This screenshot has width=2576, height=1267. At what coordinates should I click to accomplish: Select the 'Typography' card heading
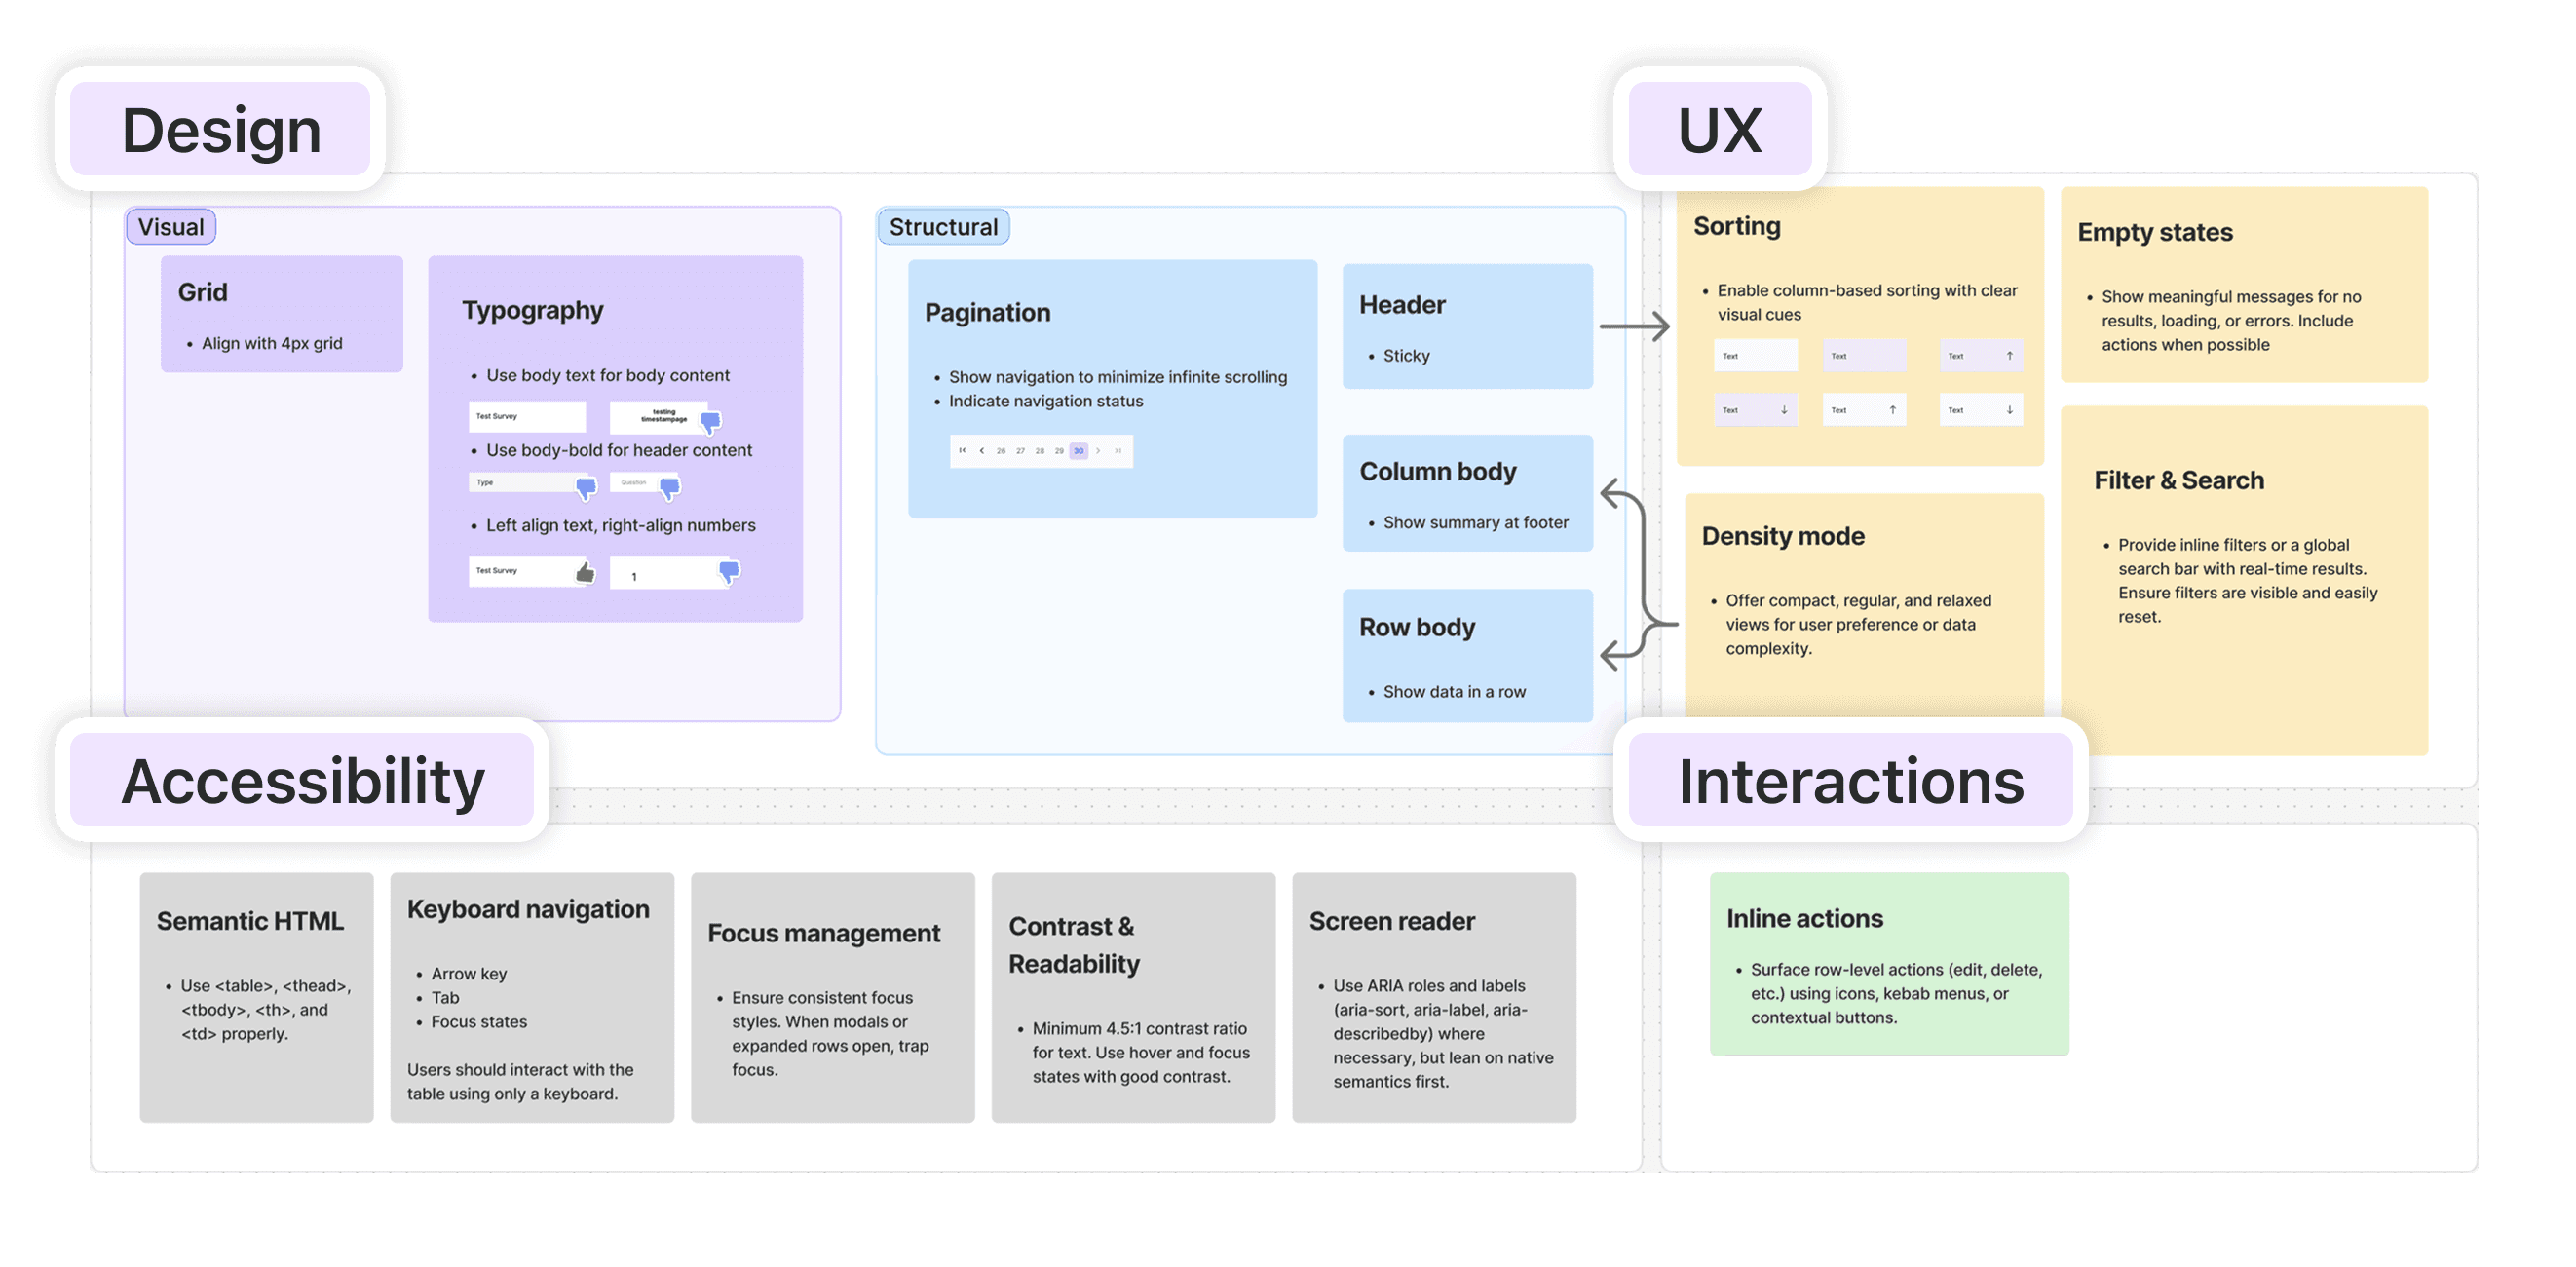click(533, 310)
